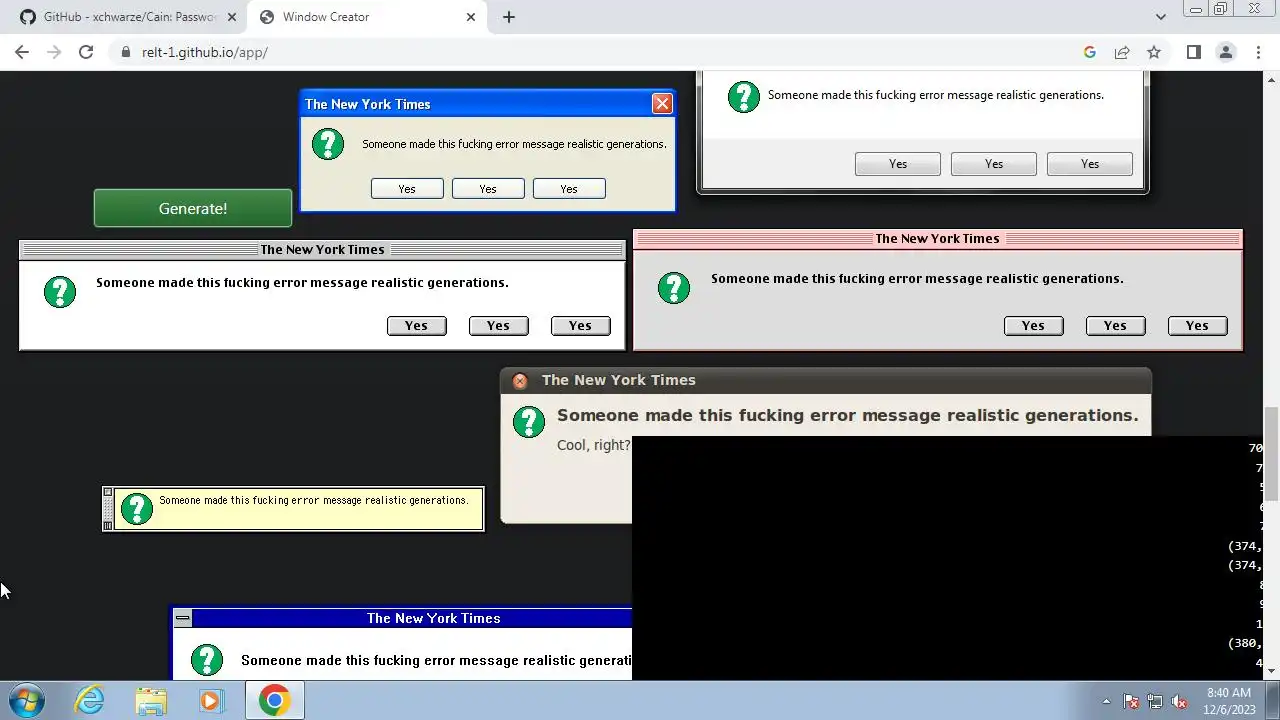Click the question icon in the yellow note window
The image size is (1280, 720).
pyautogui.click(x=137, y=509)
